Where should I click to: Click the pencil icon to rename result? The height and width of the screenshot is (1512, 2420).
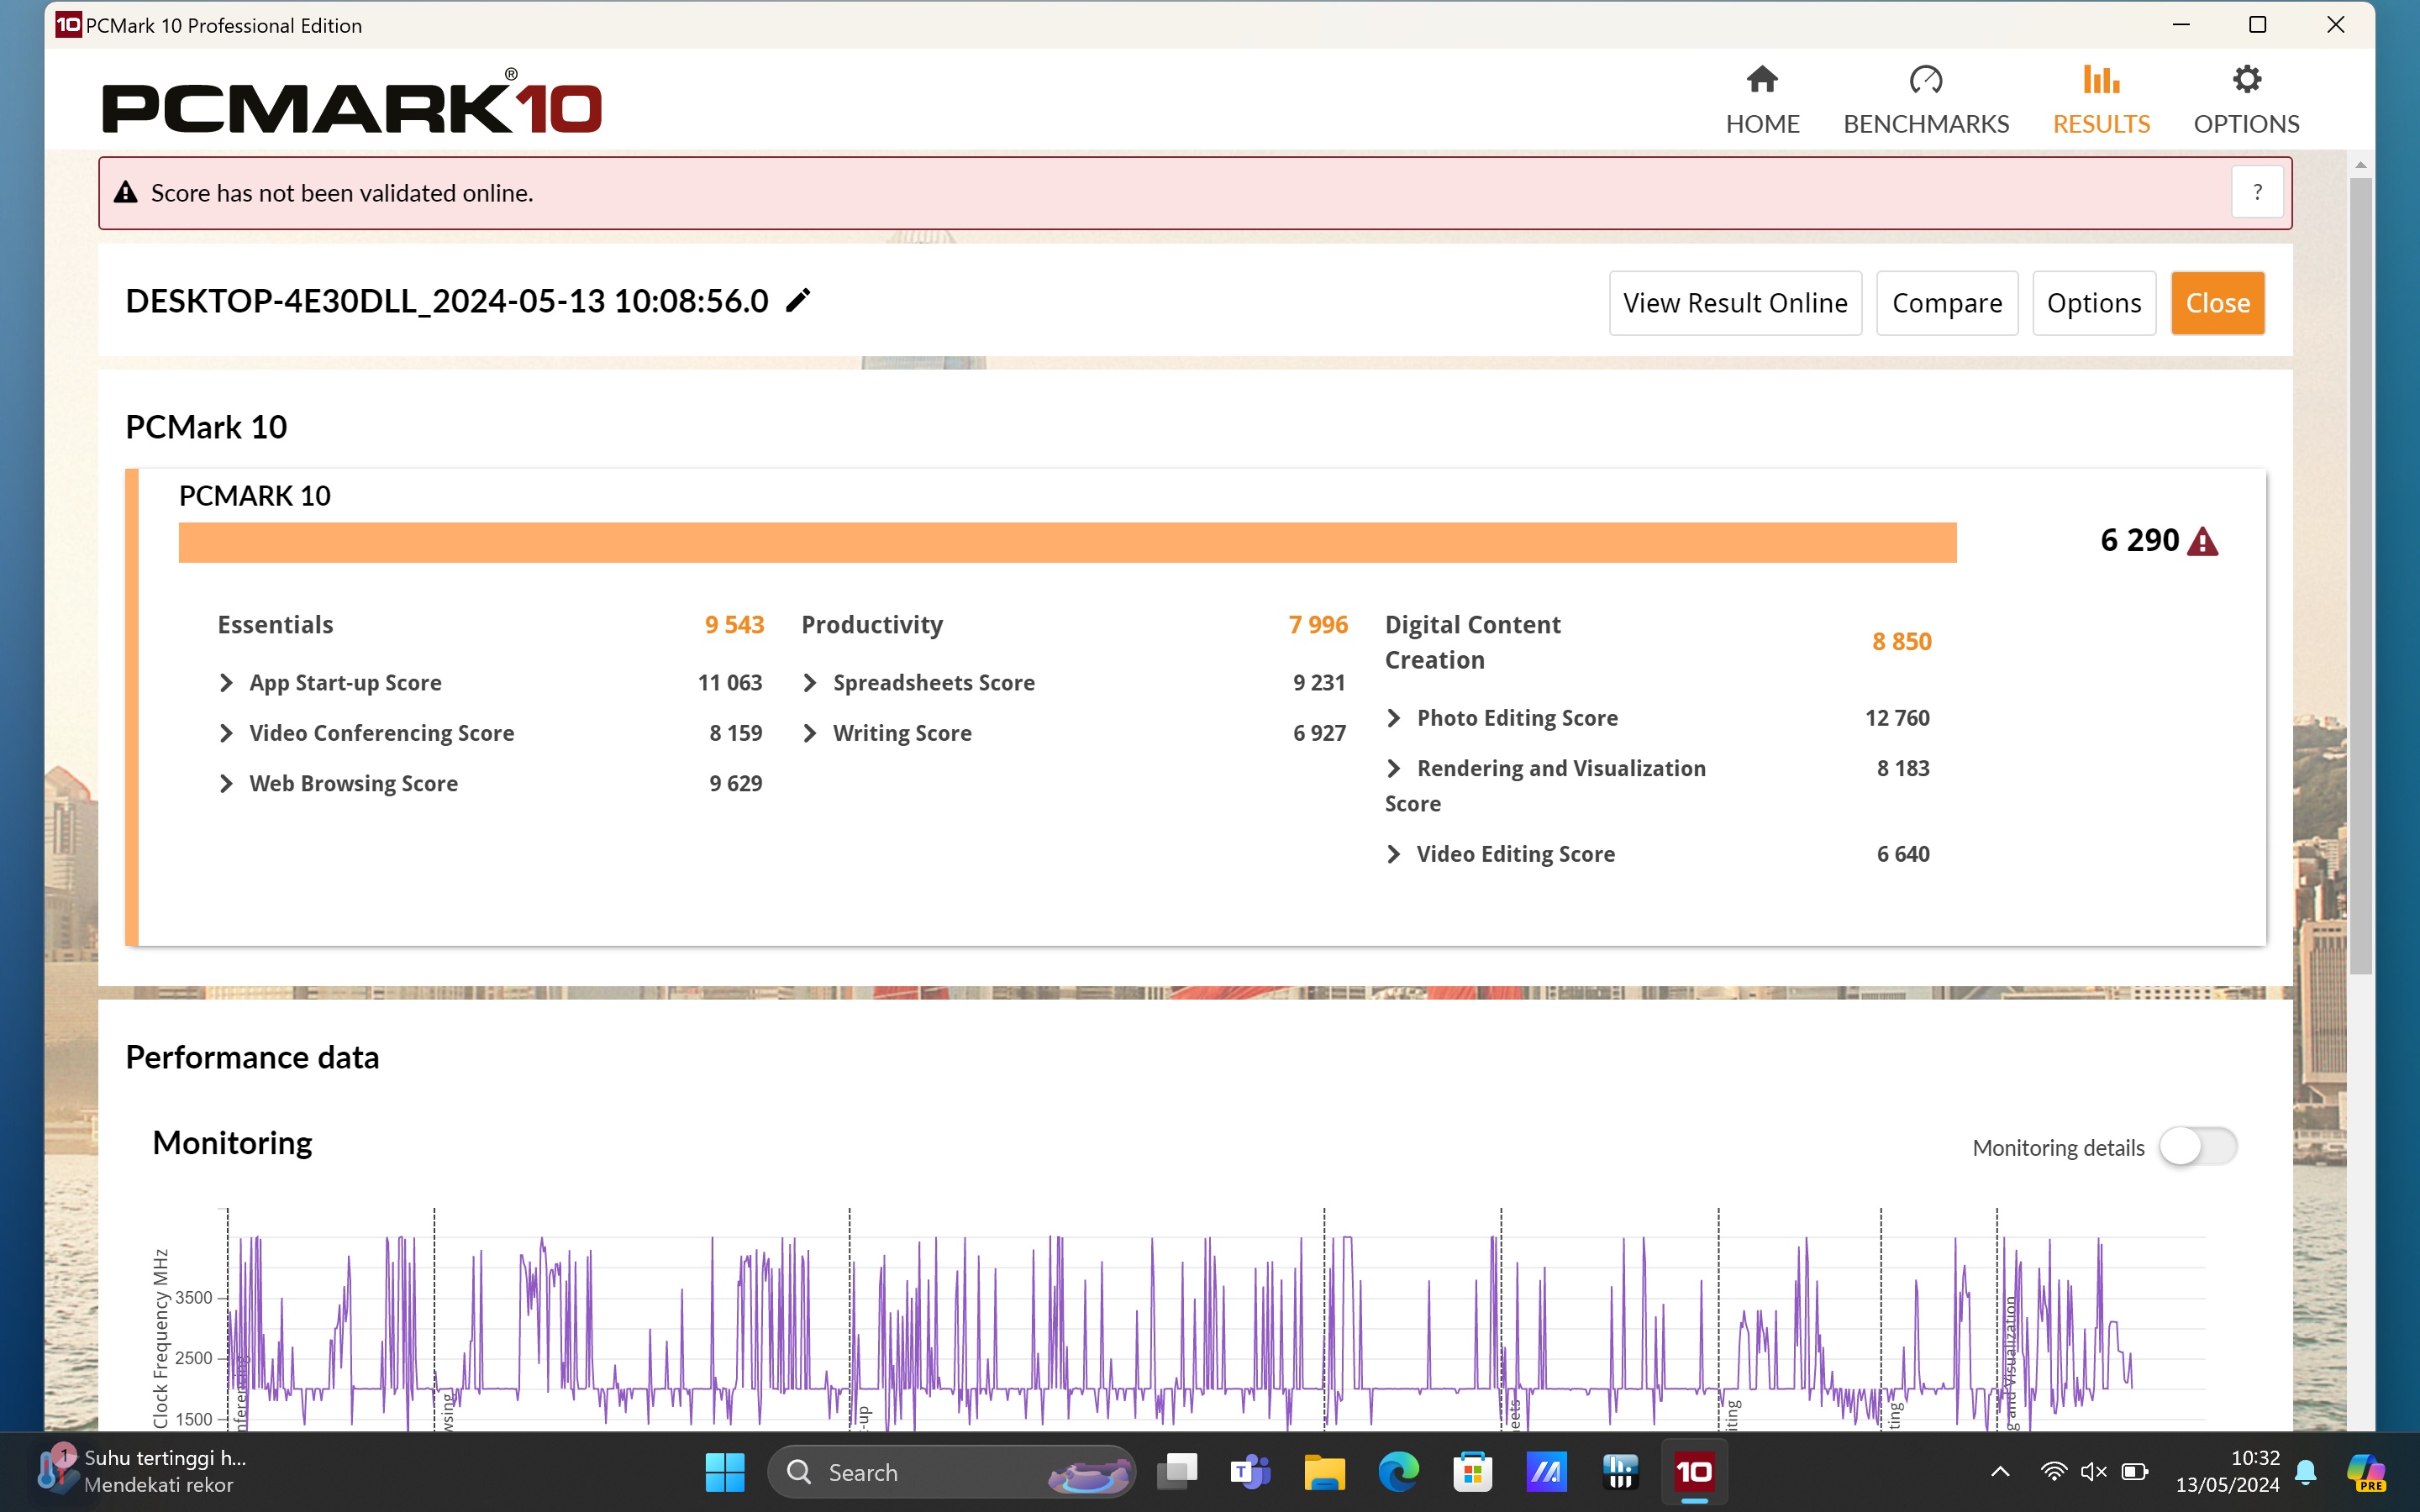point(797,301)
